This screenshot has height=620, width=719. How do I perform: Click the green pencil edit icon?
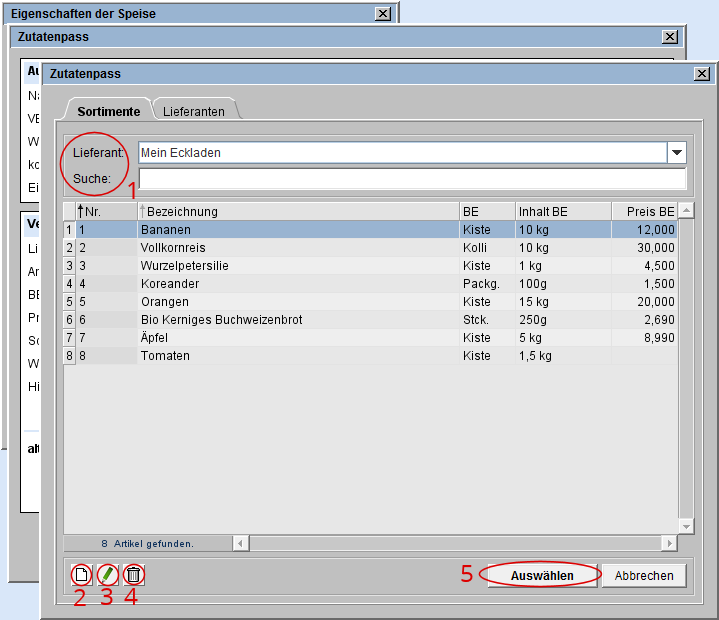[x=107, y=575]
